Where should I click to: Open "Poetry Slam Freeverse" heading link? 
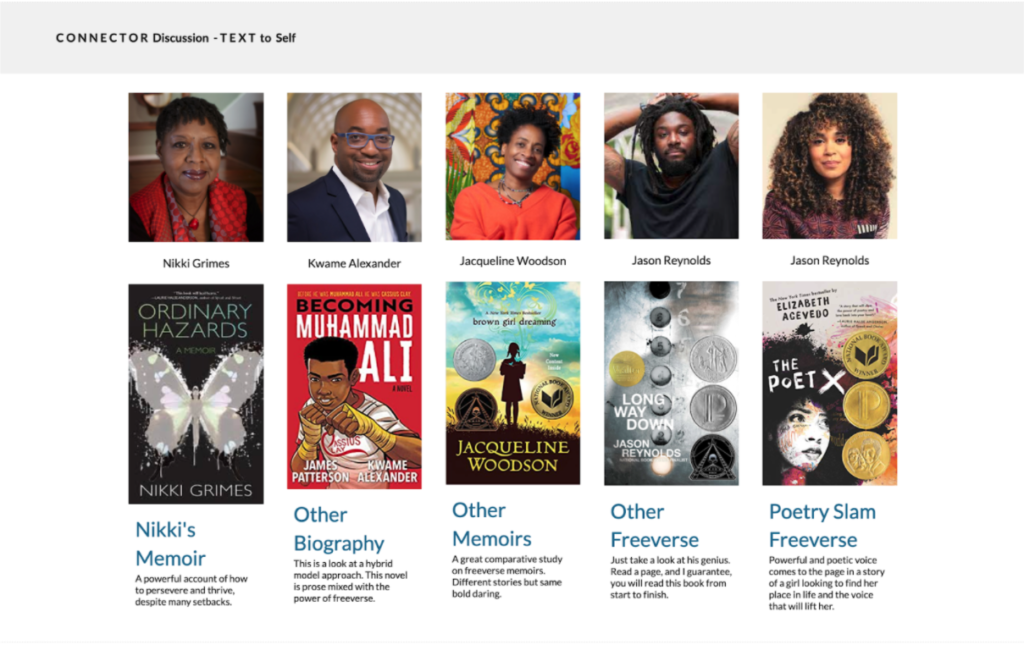(x=822, y=526)
